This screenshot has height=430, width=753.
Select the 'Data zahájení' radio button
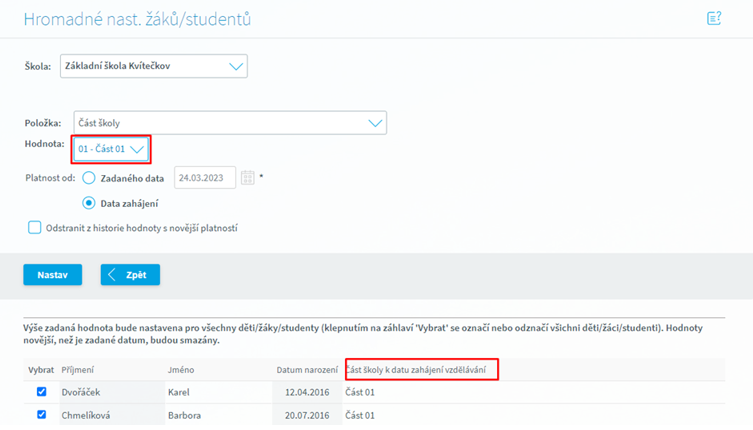click(x=89, y=203)
